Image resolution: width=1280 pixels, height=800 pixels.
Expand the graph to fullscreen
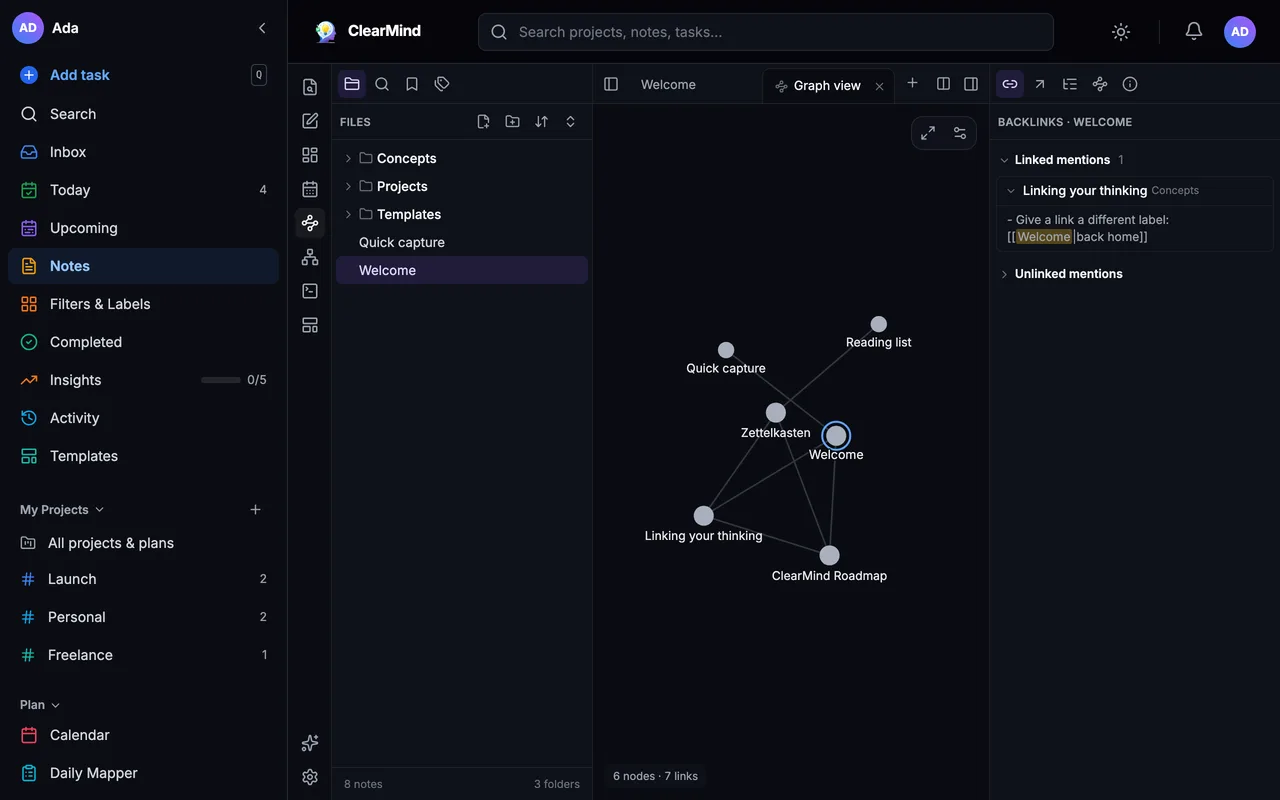(928, 133)
